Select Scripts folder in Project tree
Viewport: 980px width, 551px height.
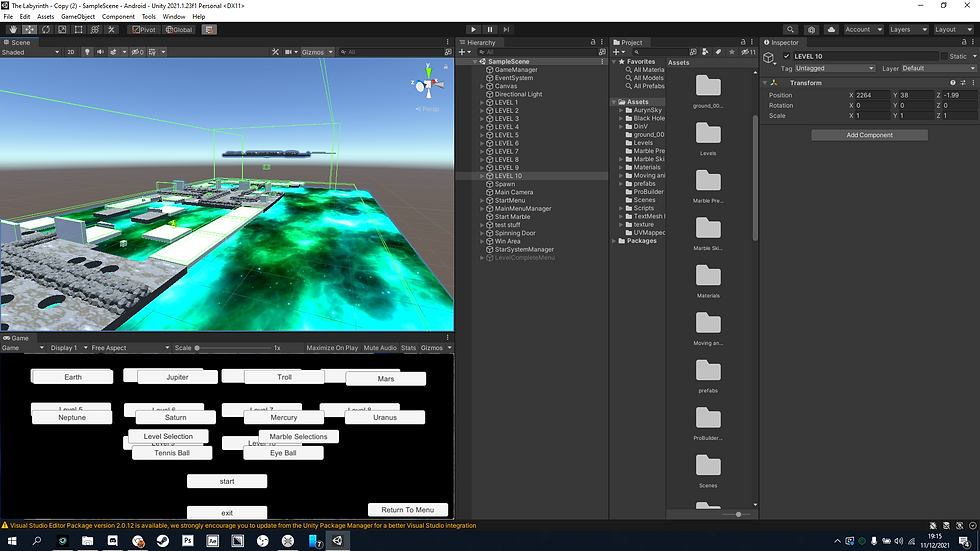tap(643, 208)
